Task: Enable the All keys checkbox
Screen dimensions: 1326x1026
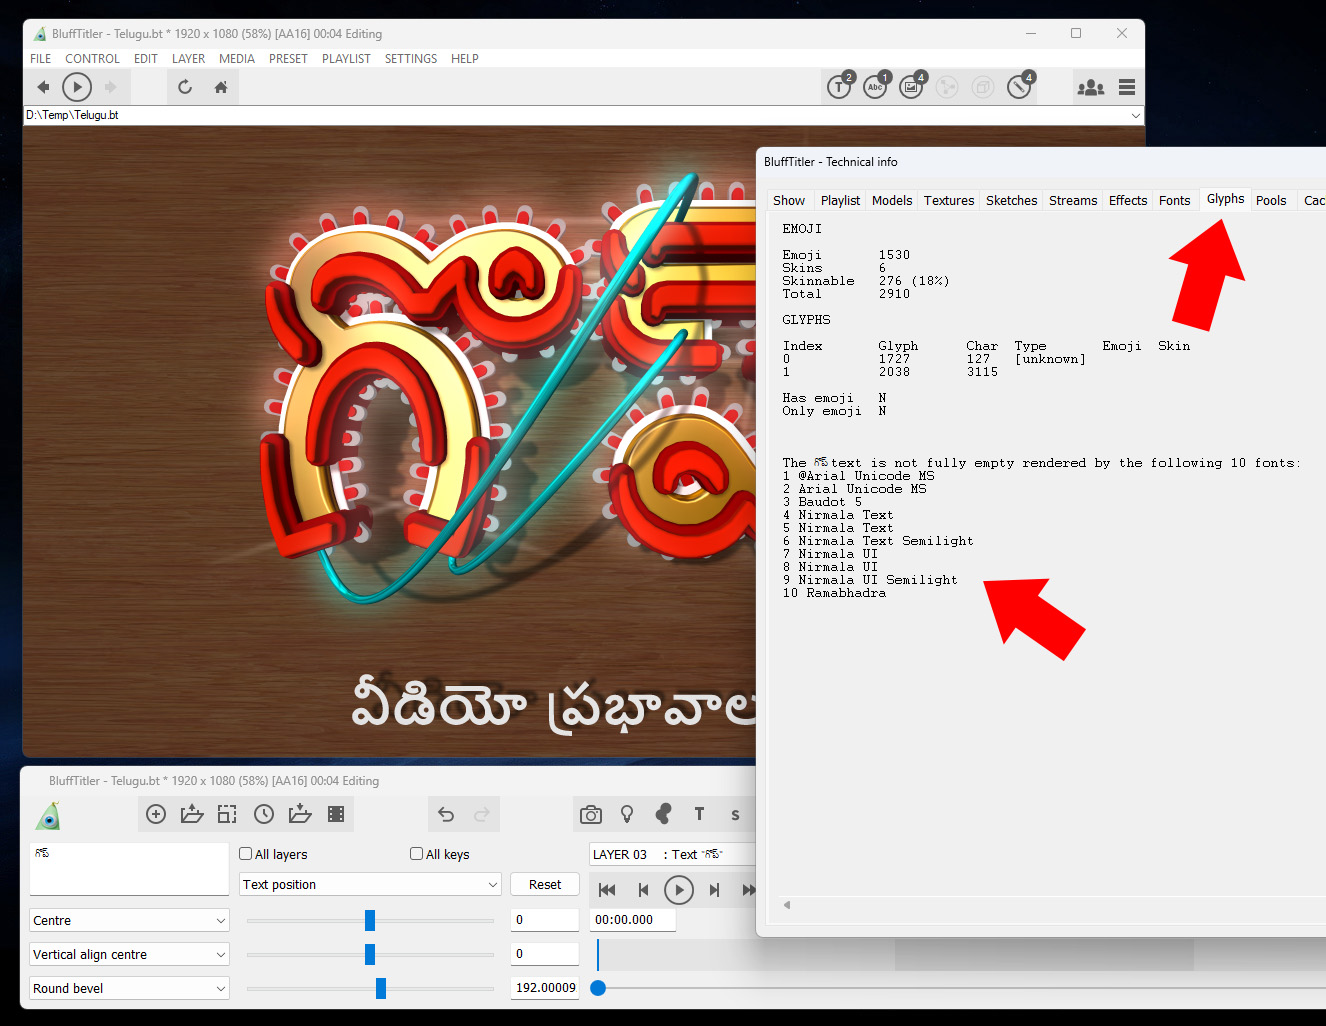Action: [x=417, y=854]
